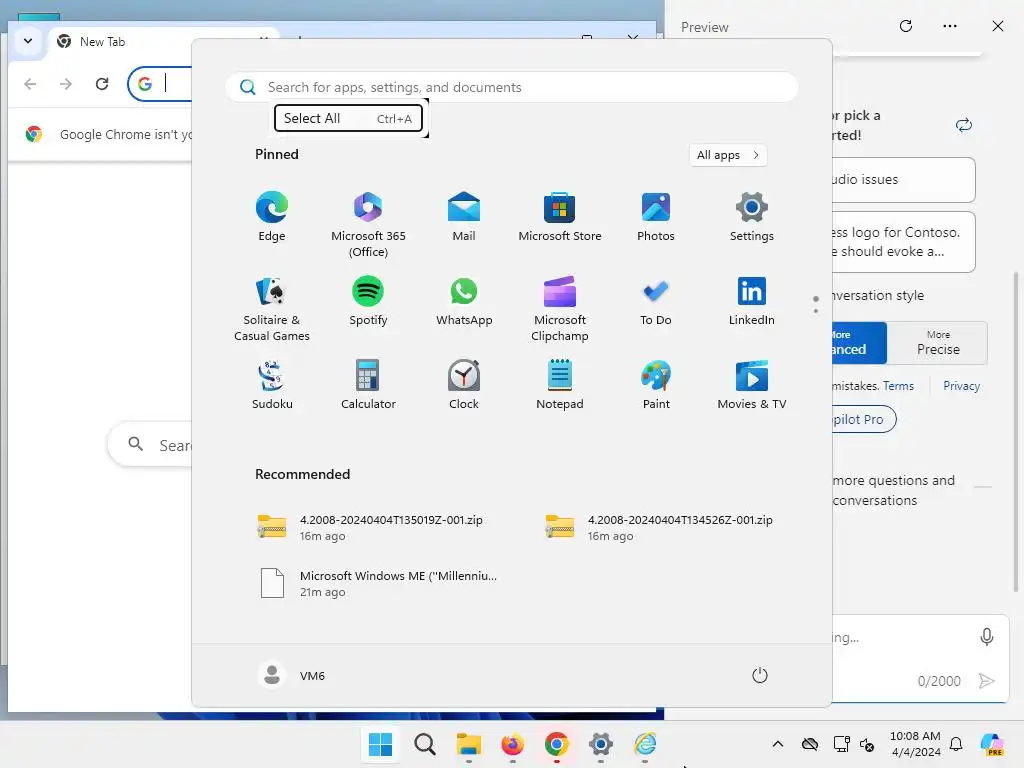Open LinkedIn pinned app
Viewport: 1024px width, 768px height.
[x=752, y=301]
